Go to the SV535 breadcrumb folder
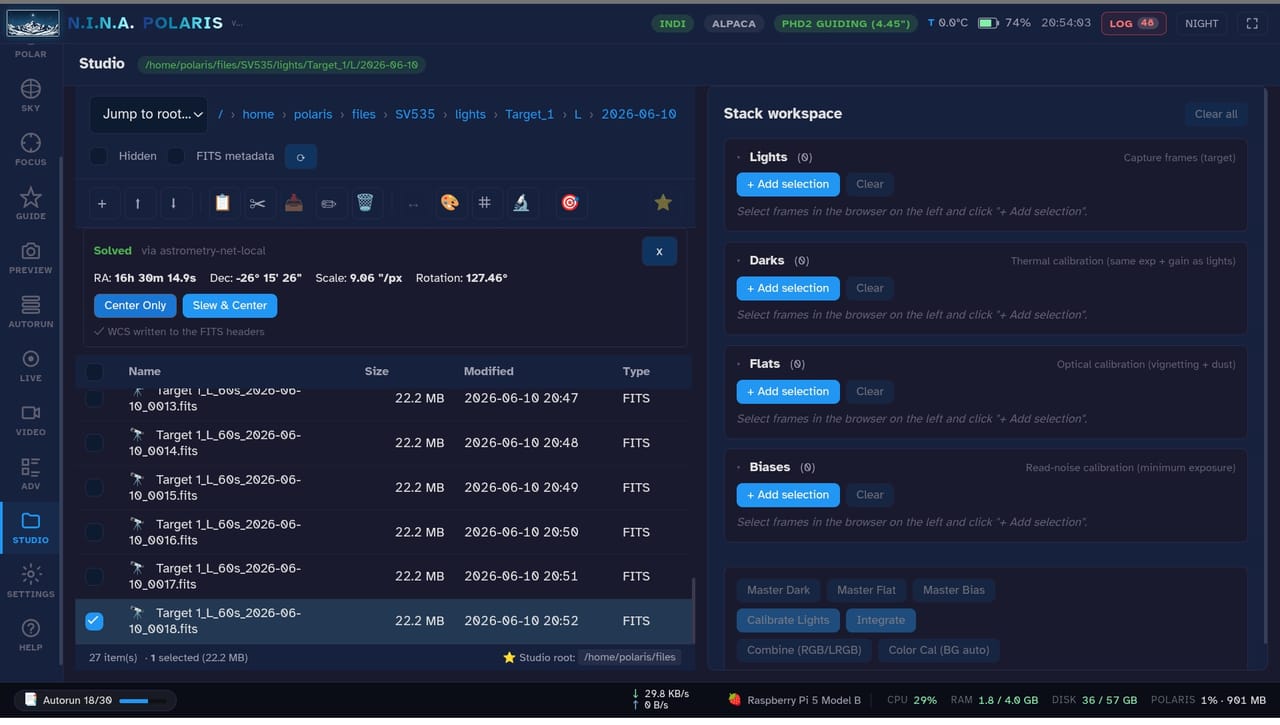The height and width of the screenshot is (725, 1280). 415,114
